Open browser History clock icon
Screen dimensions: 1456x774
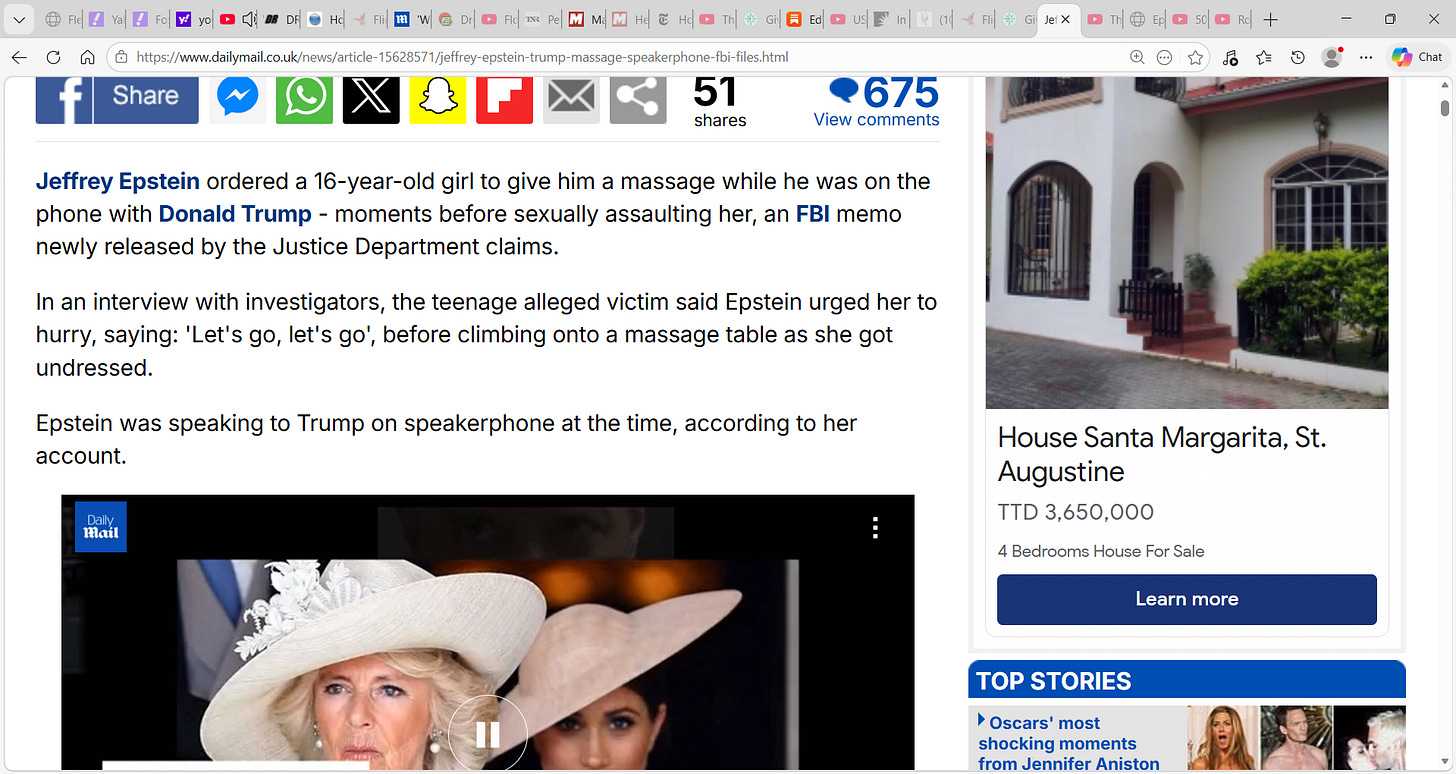(1298, 57)
